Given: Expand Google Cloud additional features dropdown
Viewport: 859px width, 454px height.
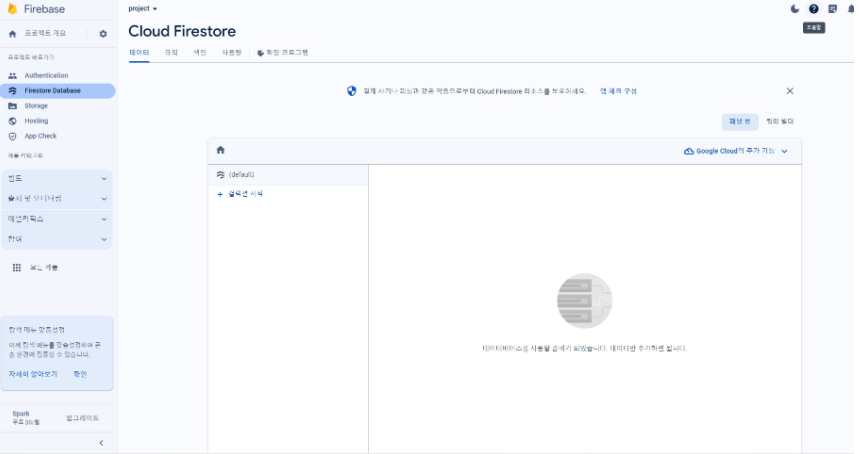Looking at the screenshot, I should pos(736,151).
